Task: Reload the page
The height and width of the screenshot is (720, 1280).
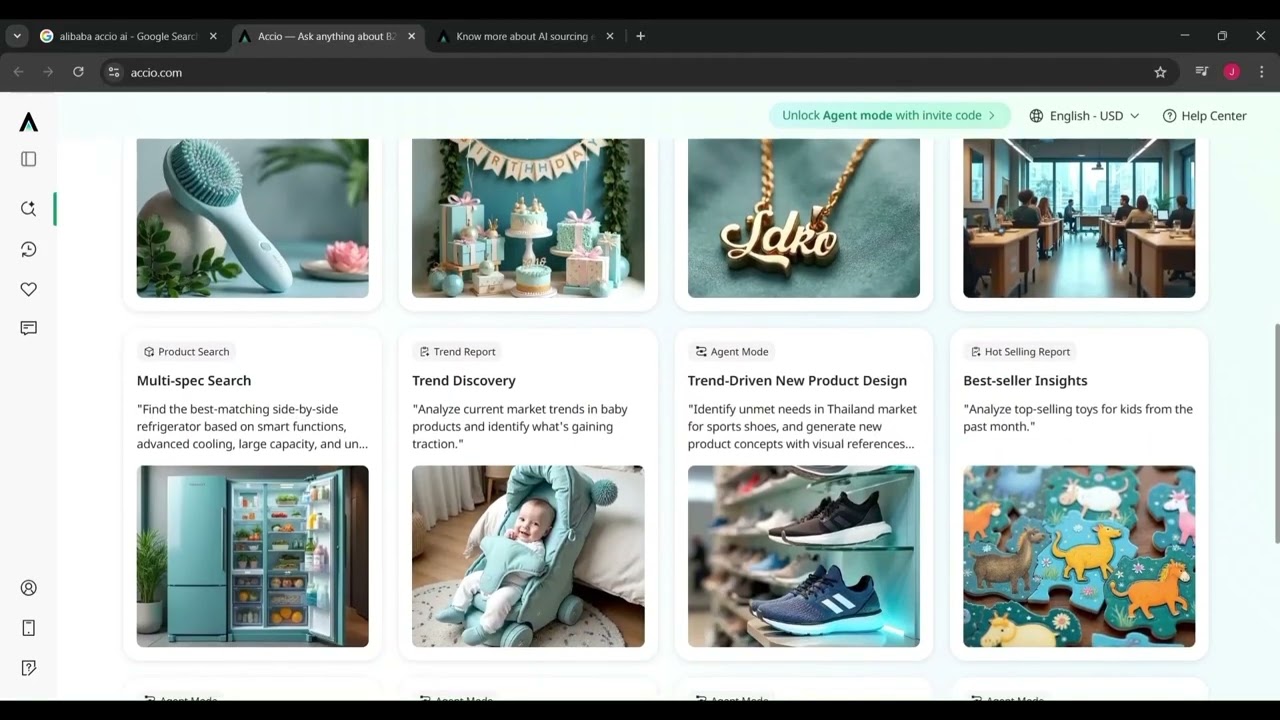Action: pyautogui.click(x=78, y=72)
